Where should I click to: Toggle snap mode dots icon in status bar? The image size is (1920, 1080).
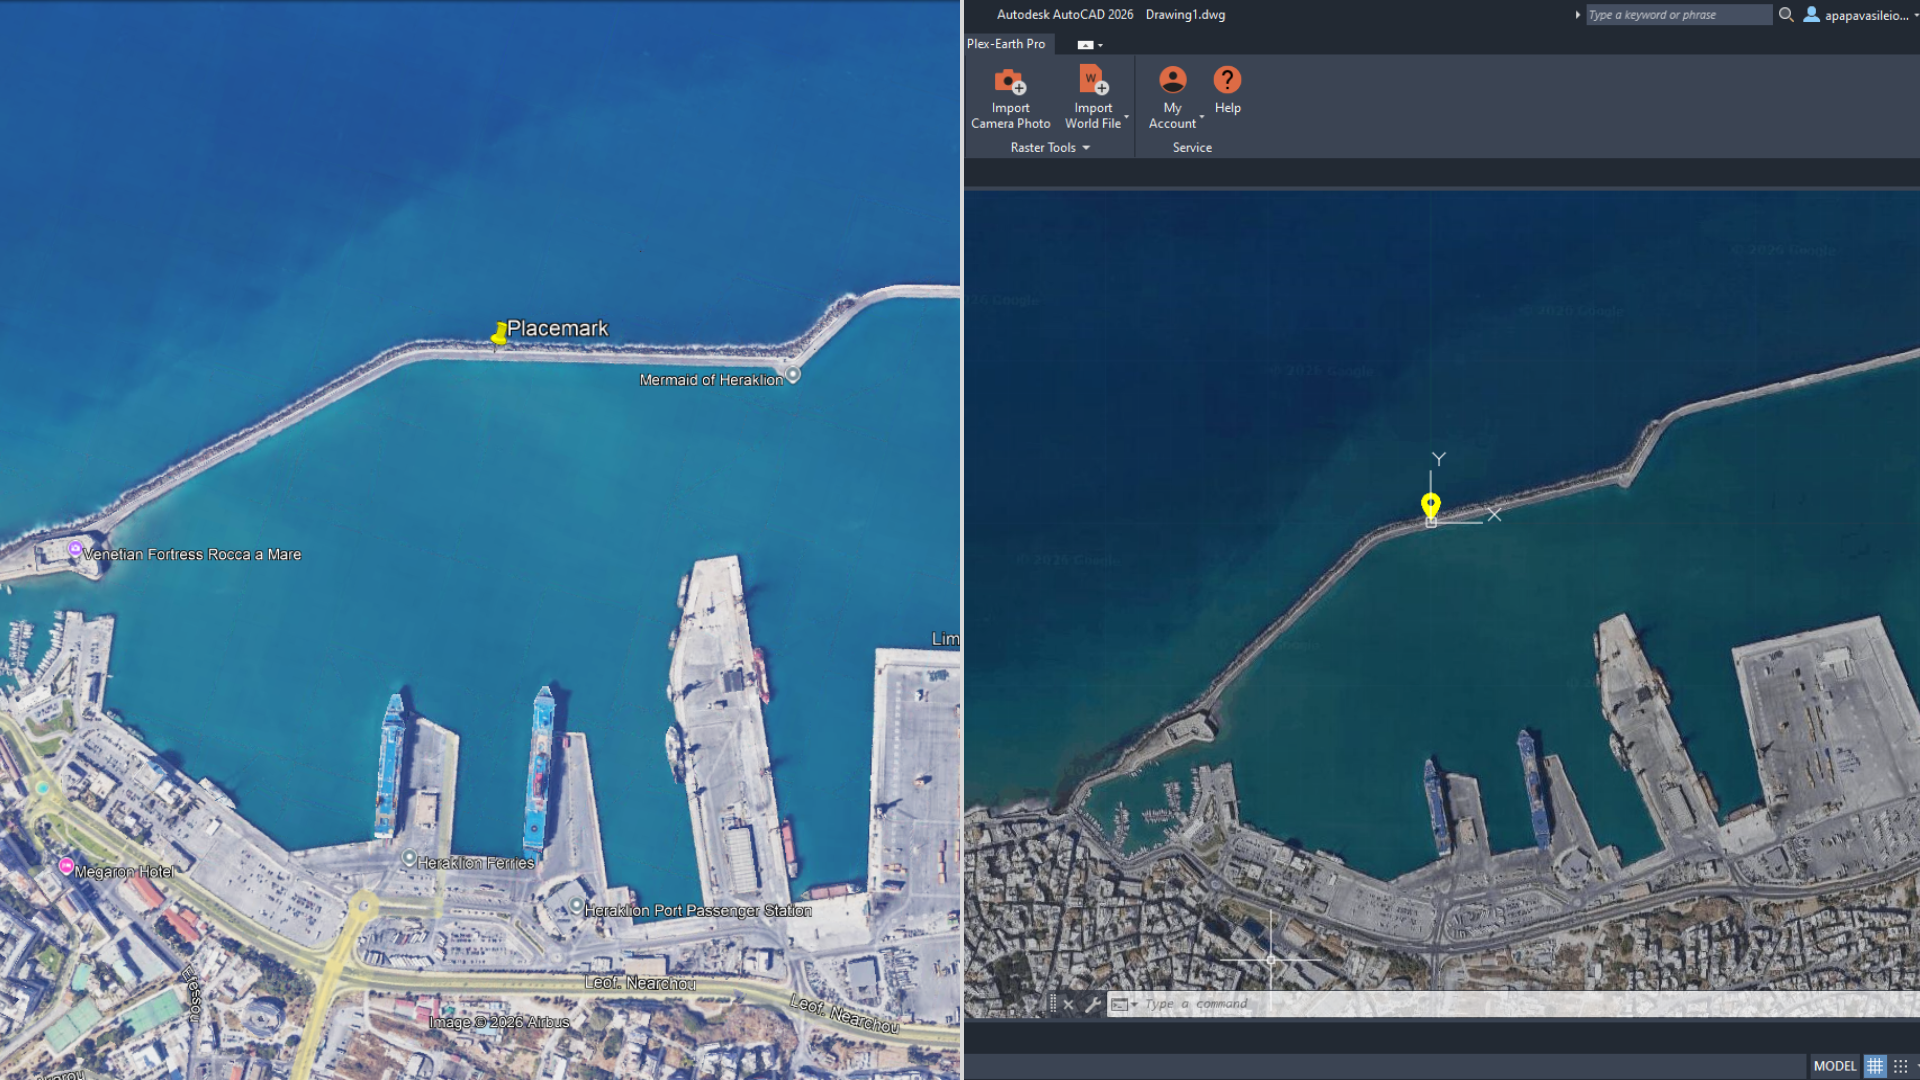(1901, 1066)
